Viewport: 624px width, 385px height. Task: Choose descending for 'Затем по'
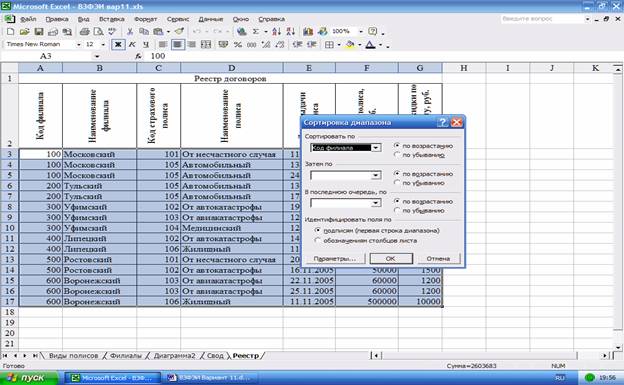397,182
